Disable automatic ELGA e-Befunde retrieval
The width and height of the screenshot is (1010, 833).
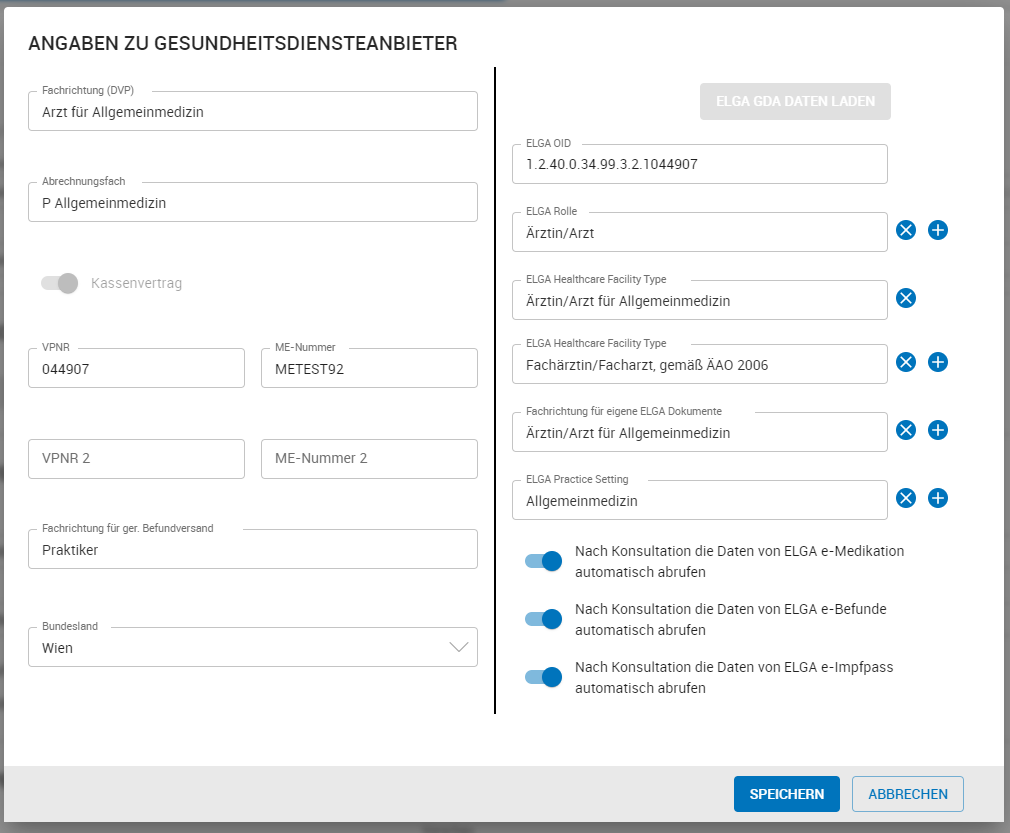point(543,619)
